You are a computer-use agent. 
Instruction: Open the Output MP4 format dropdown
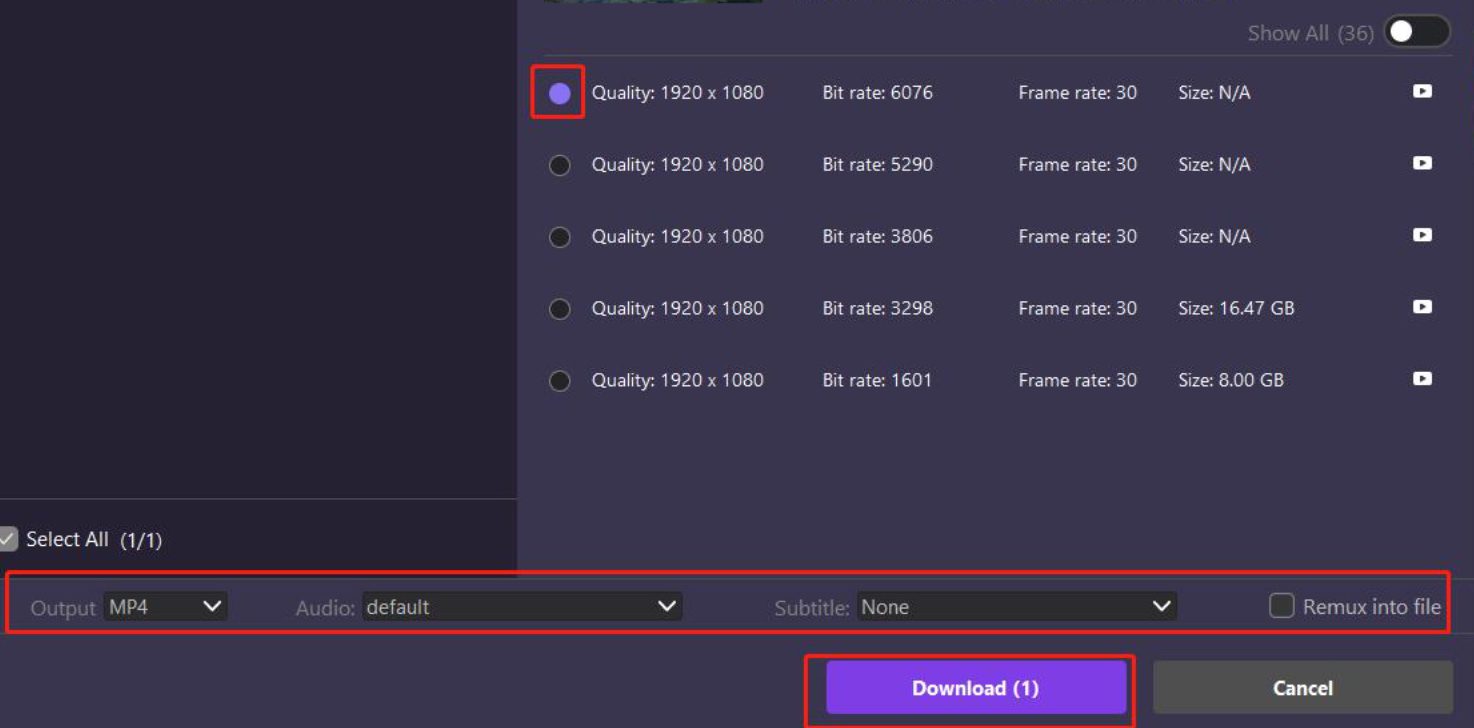pyautogui.click(x=166, y=606)
